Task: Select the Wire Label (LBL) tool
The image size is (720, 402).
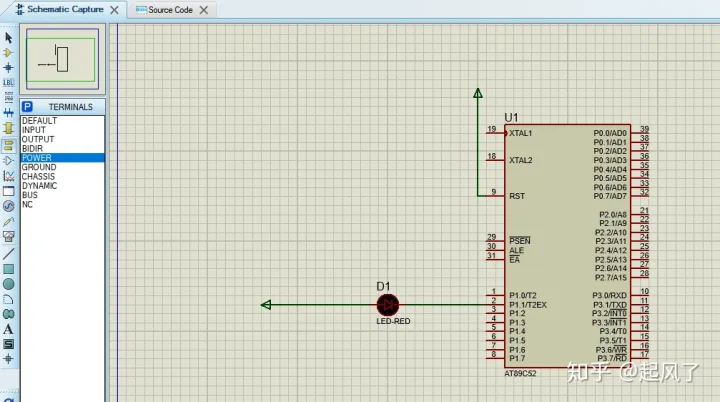Action: pyautogui.click(x=8, y=83)
